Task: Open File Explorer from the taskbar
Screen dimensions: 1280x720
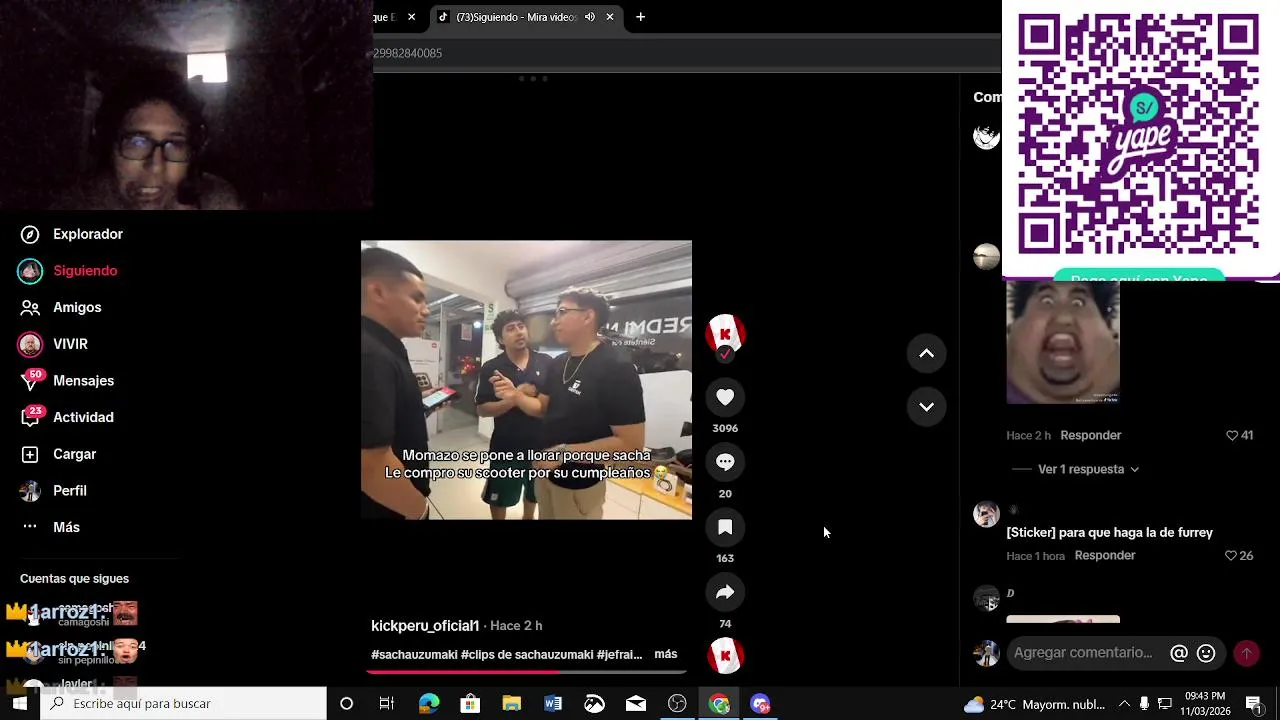Action: coord(512,704)
